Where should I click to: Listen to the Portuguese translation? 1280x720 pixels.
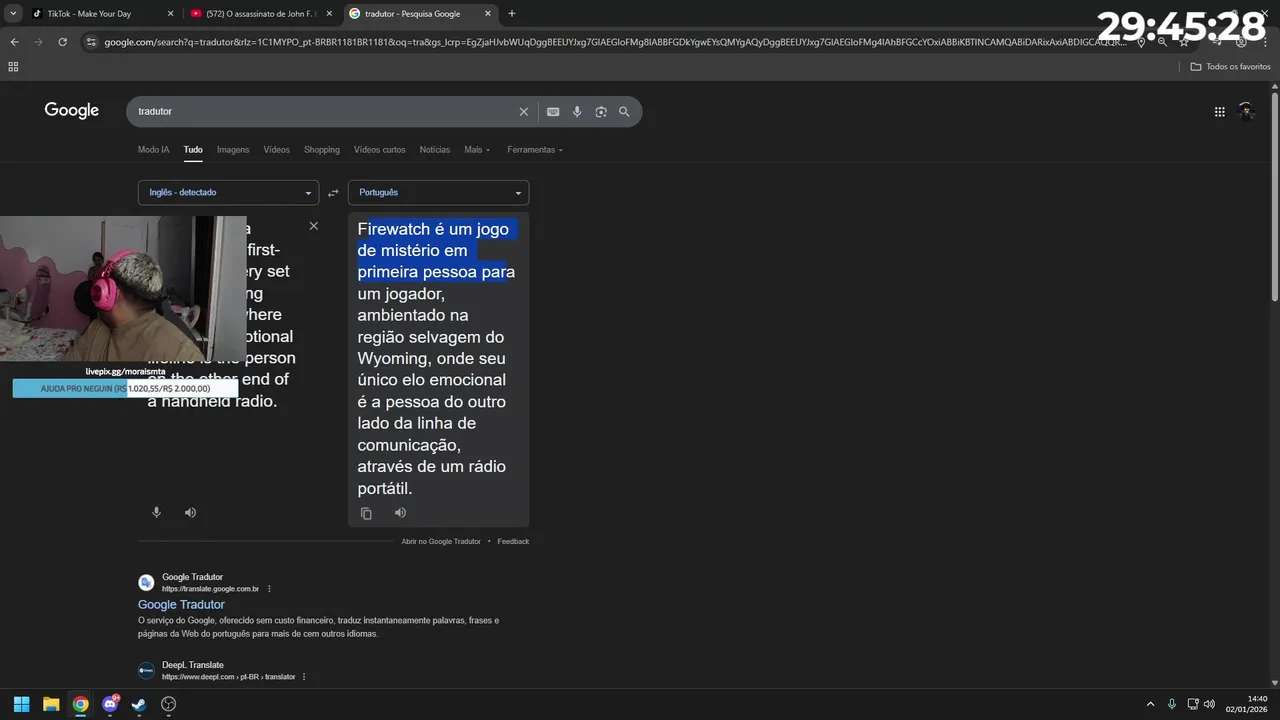click(400, 513)
